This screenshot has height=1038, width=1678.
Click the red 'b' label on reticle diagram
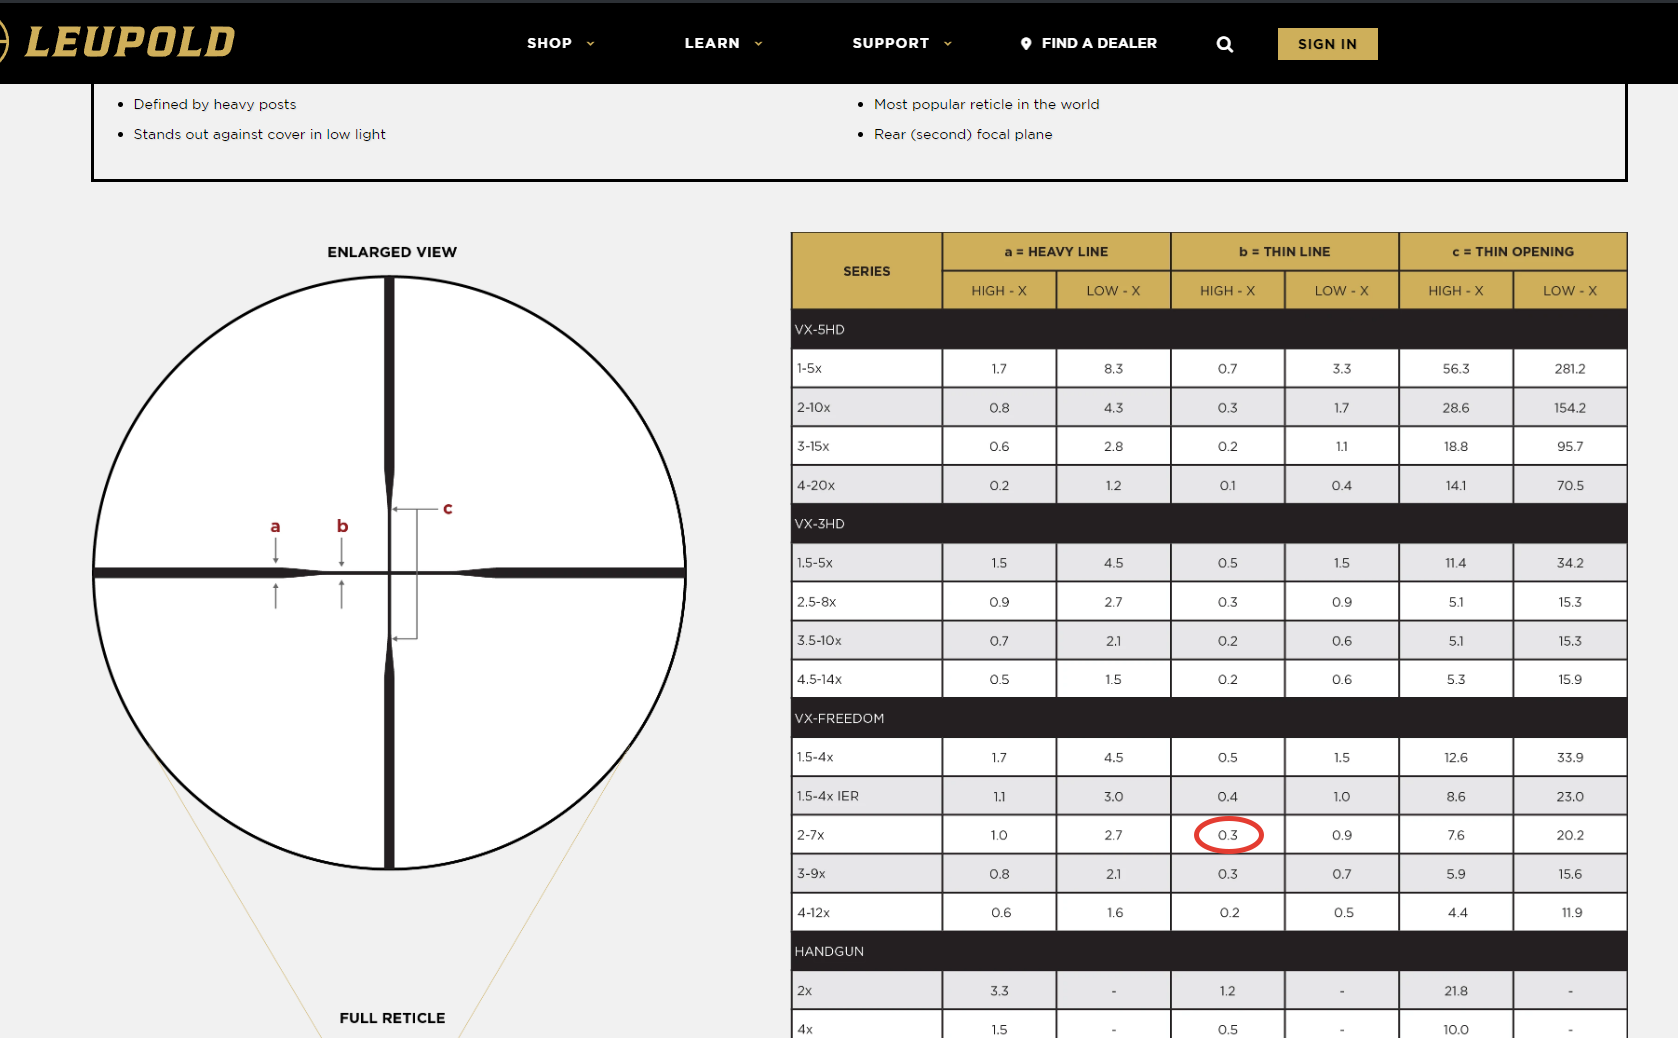(342, 526)
